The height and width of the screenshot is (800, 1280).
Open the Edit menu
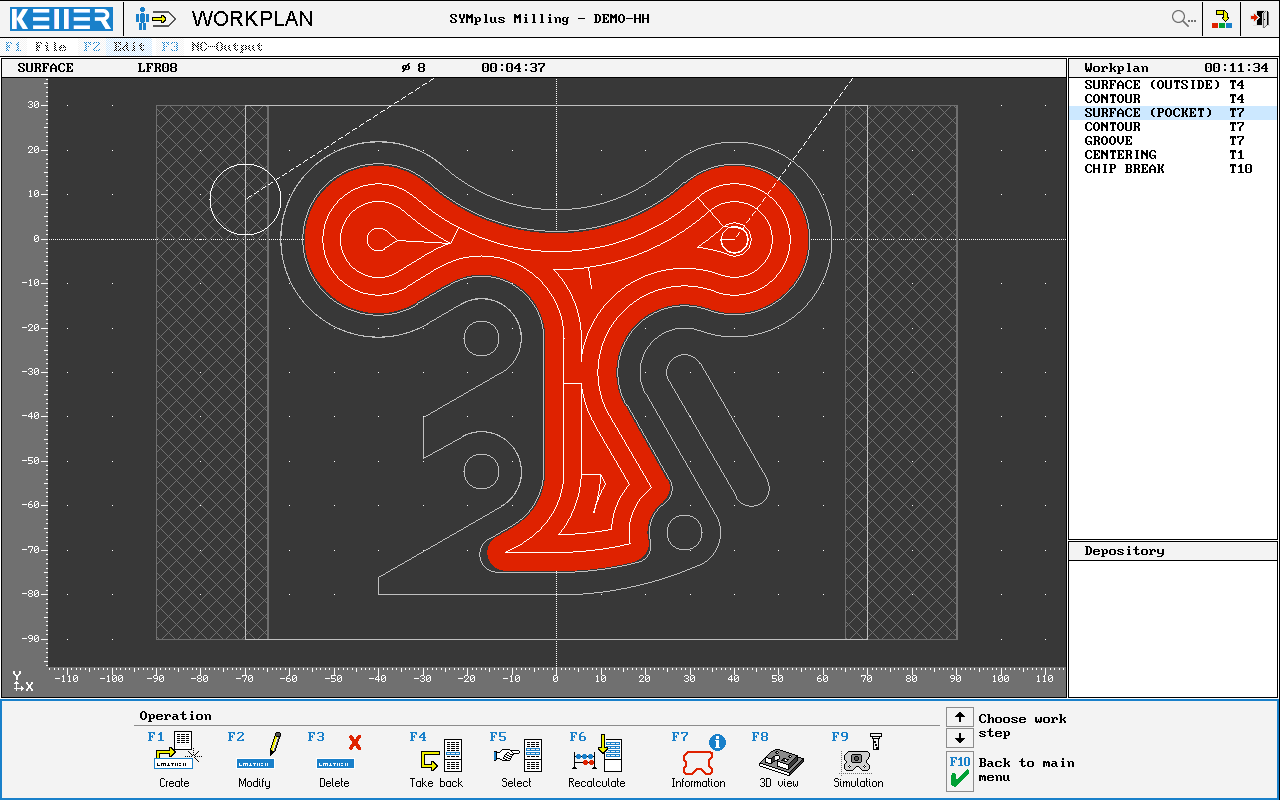[x=129, y=47]
